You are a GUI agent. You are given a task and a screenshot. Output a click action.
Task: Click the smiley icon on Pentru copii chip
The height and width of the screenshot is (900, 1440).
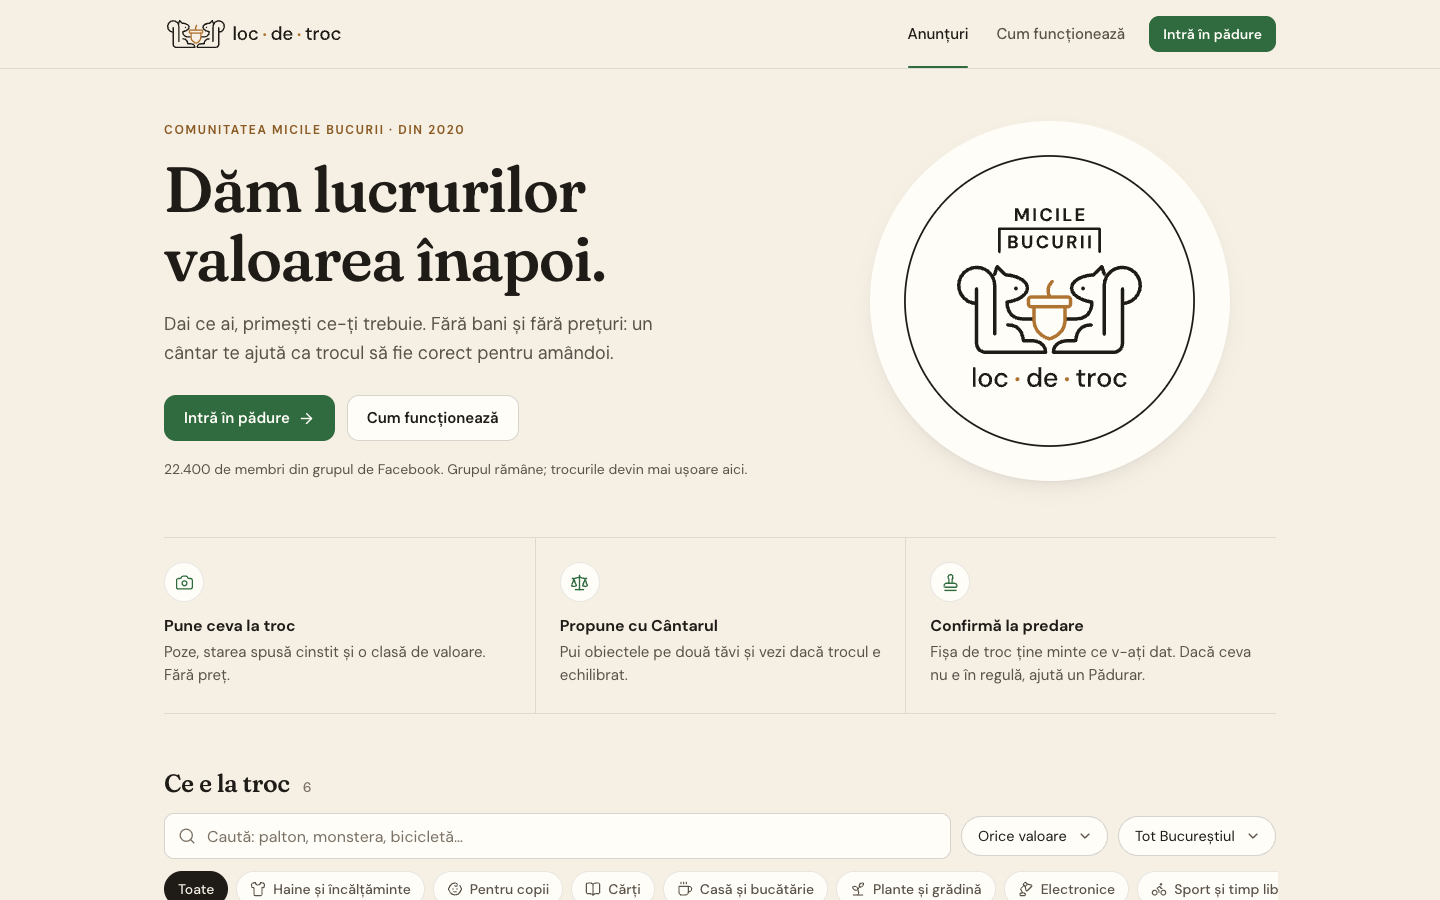point(455,889)
